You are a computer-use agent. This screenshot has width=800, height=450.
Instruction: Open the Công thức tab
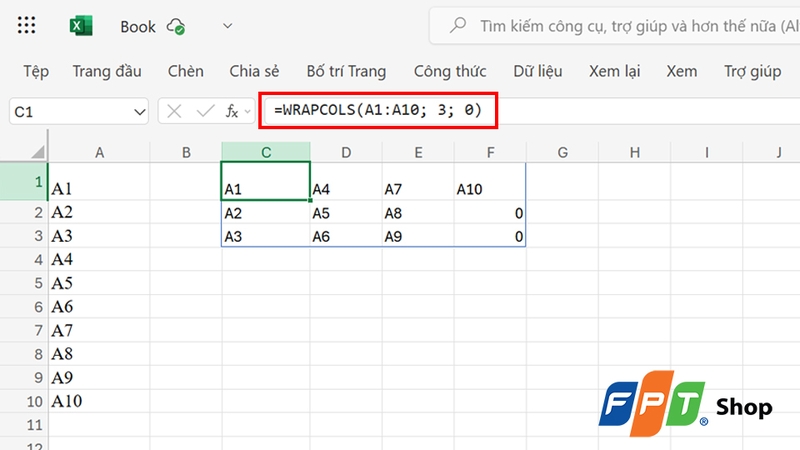point(449,71)
